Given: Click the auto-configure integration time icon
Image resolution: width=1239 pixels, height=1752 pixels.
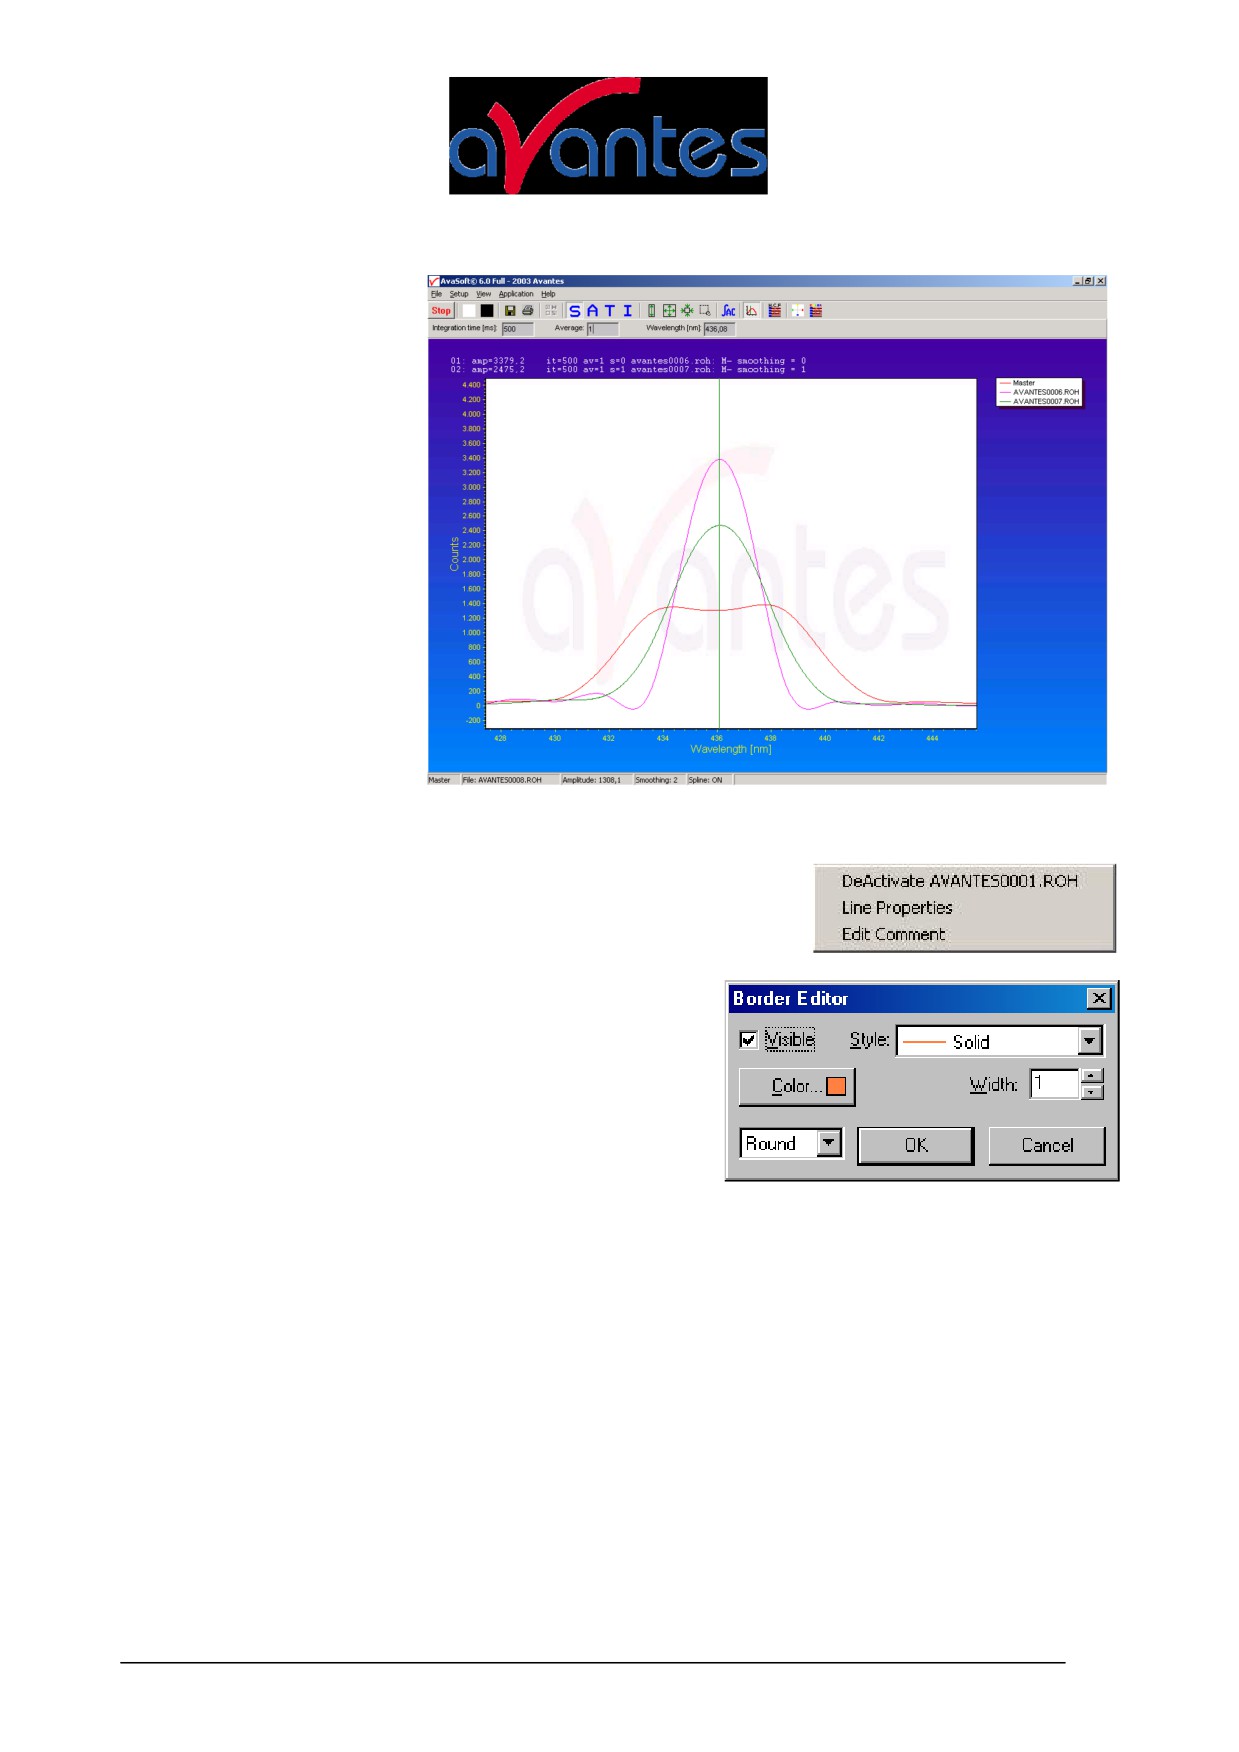Looking at the screenshot, I should coord(728,311).
